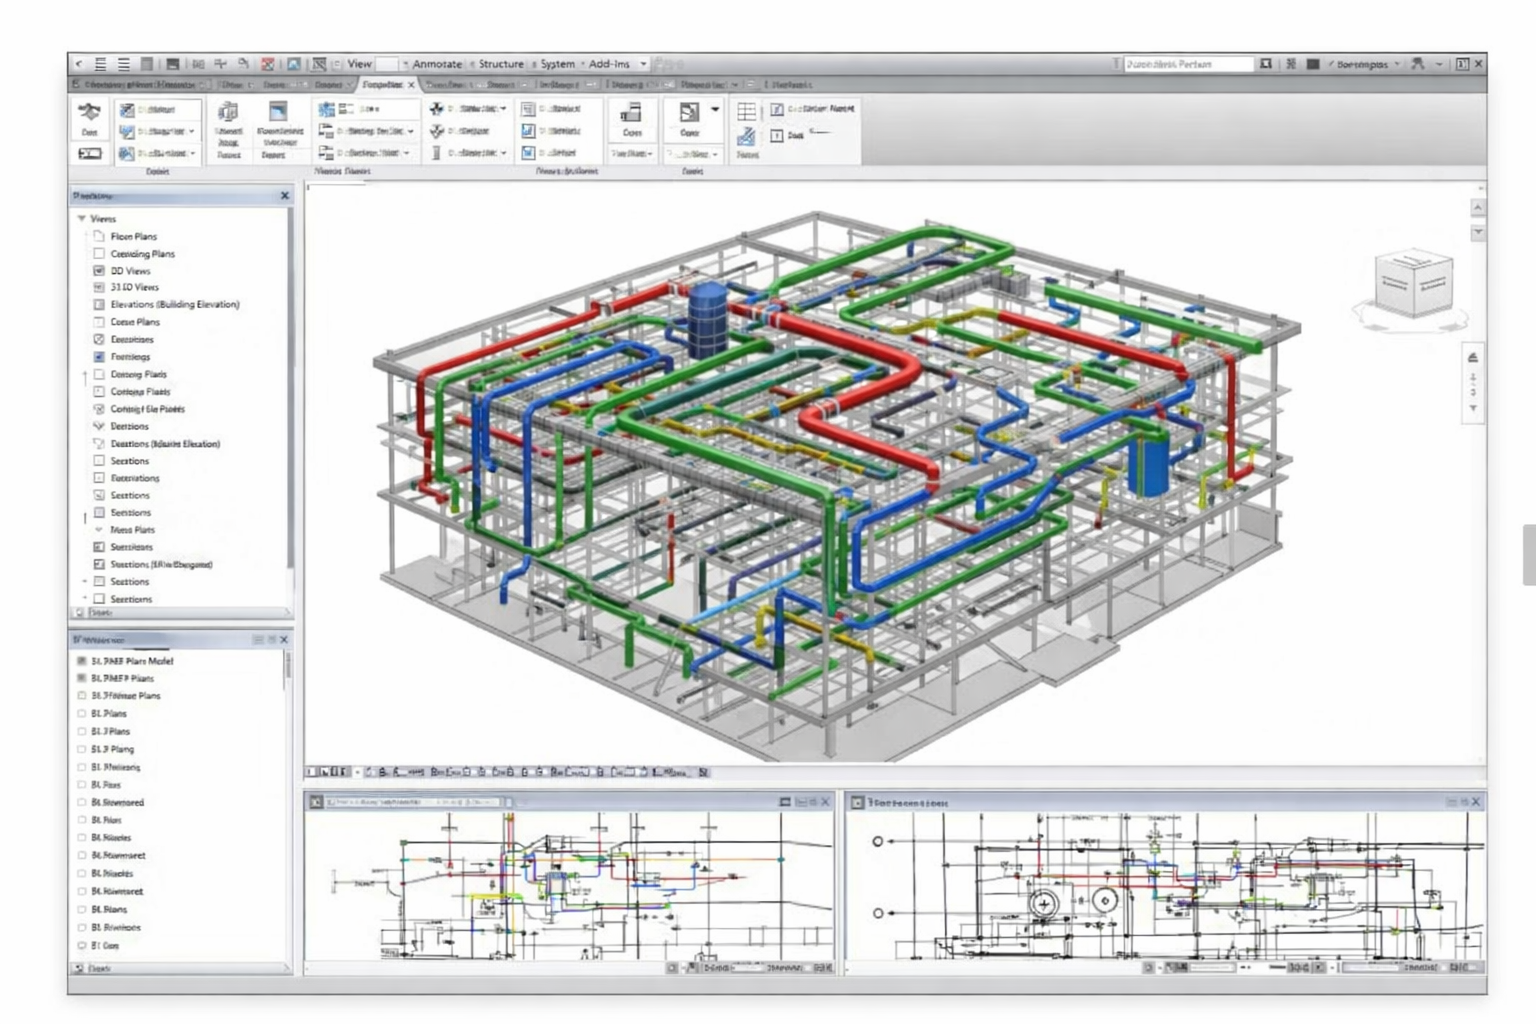The height and width of the screenshot is (1024, 1536).
Task: Open the Annotate menu
Action: (x=437, y=64)
